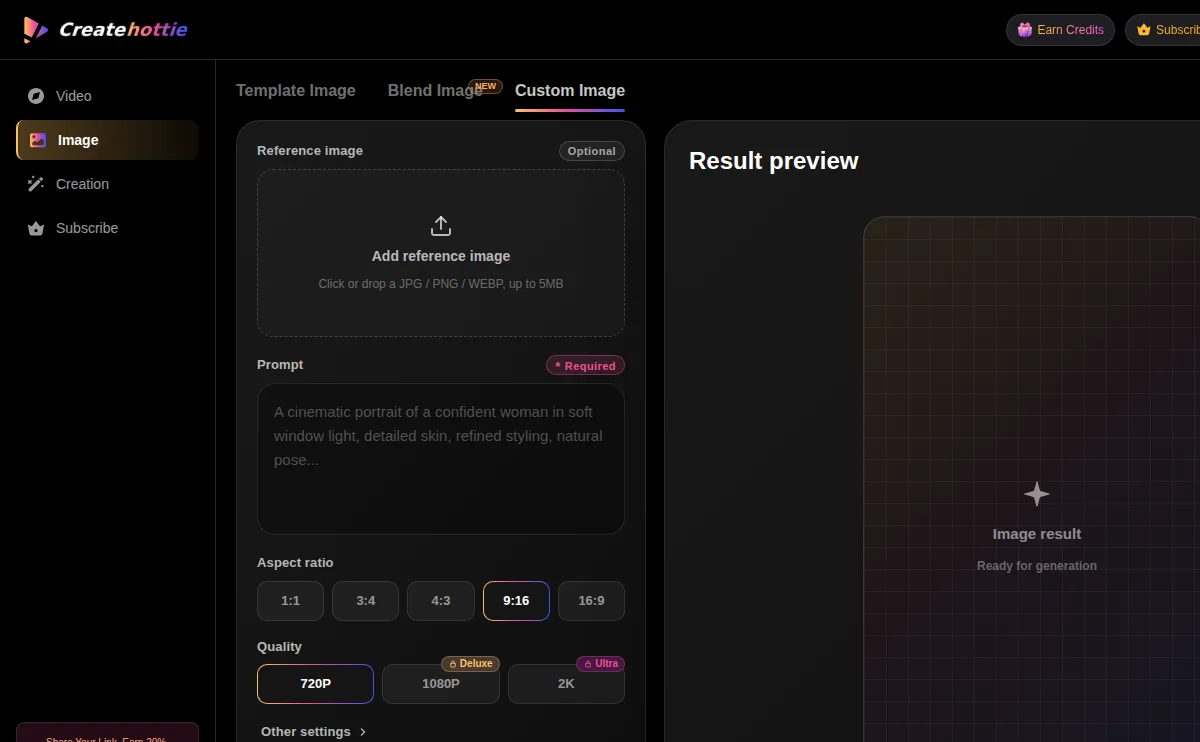Click the Subscribe button in header

[x=1163, y=30]
